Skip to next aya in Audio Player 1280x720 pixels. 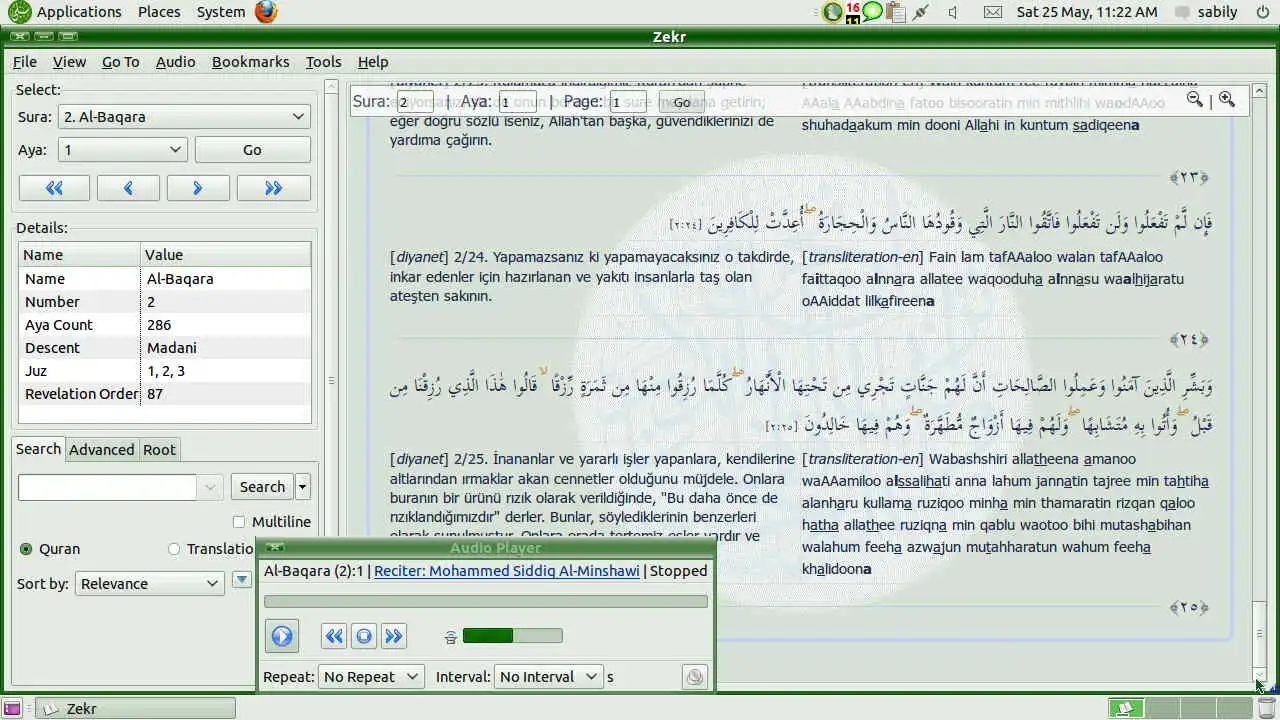point(394,636)
